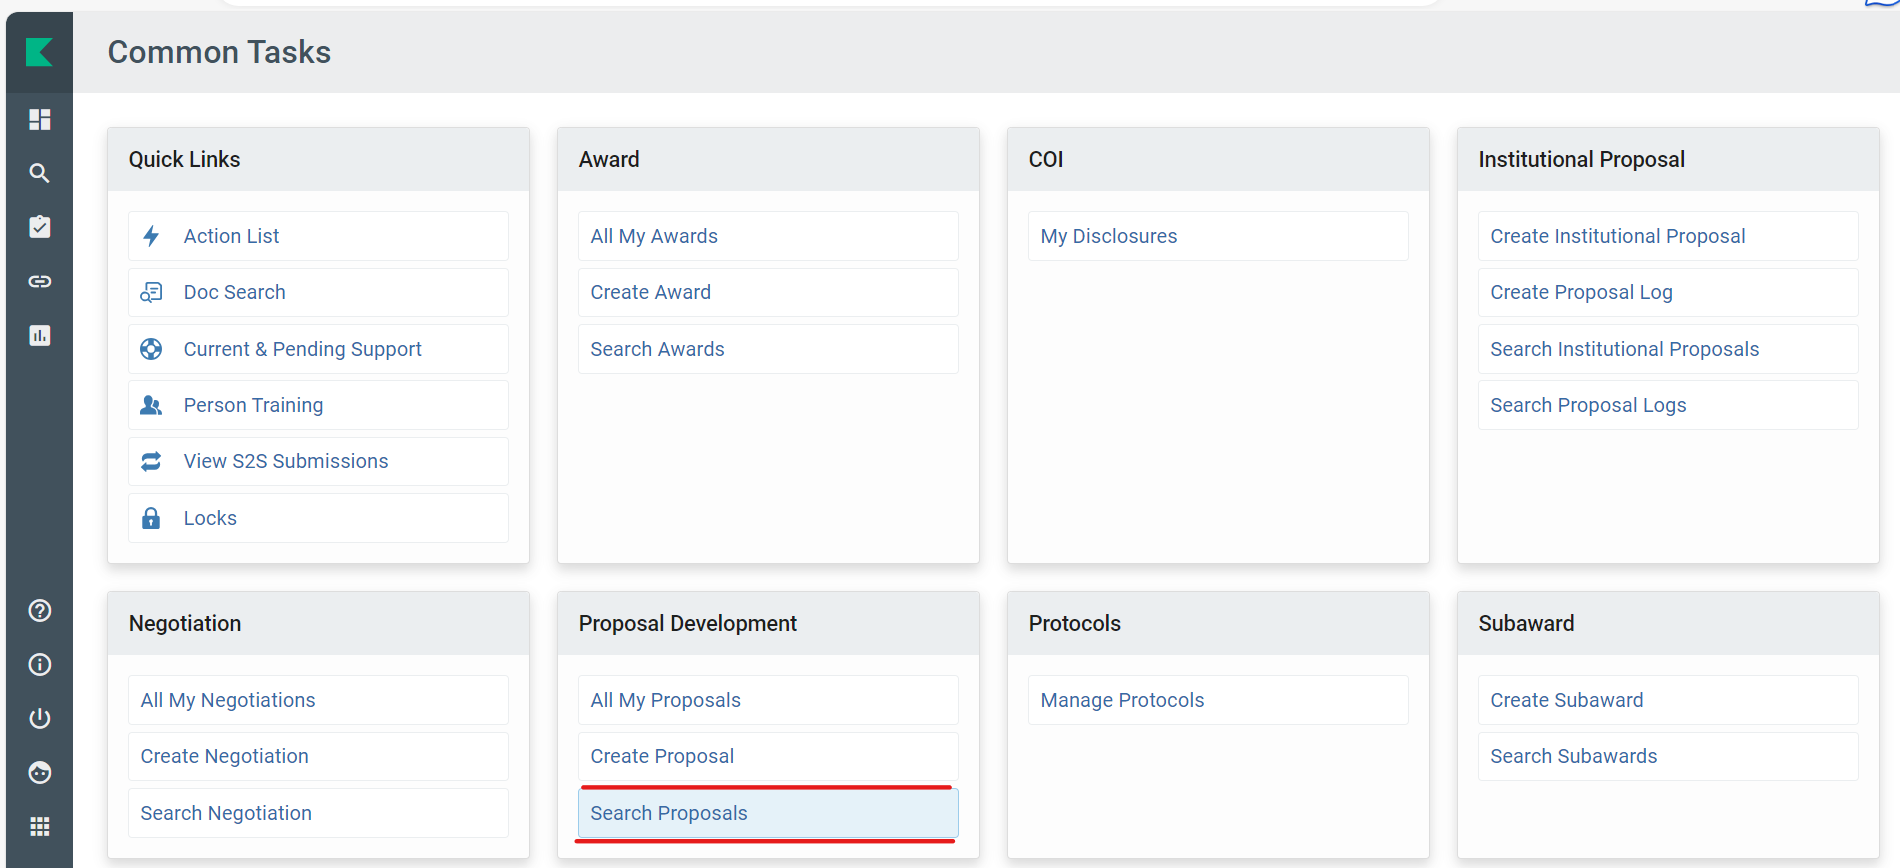This screenshot has height=868, width=1900.
Task: Select Search Negotiation
Action: click(x=318, y=813)
